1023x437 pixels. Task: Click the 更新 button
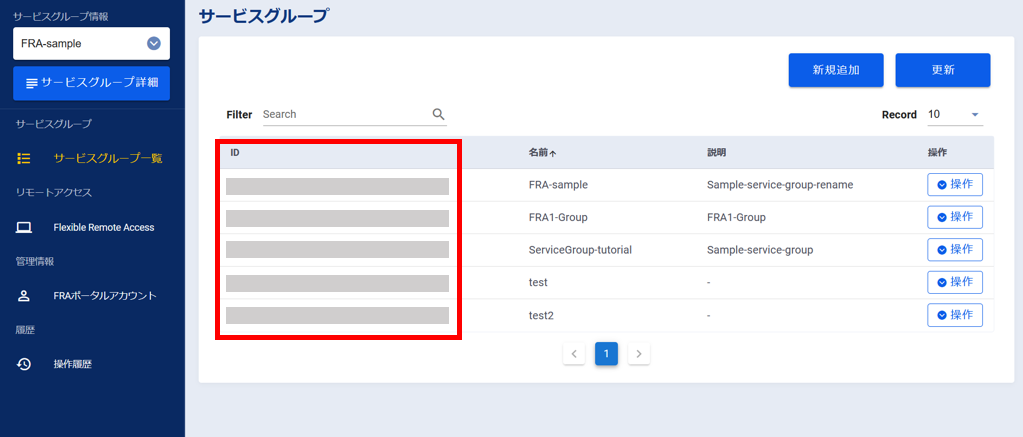pyautogui.click(x=942, y=70)
